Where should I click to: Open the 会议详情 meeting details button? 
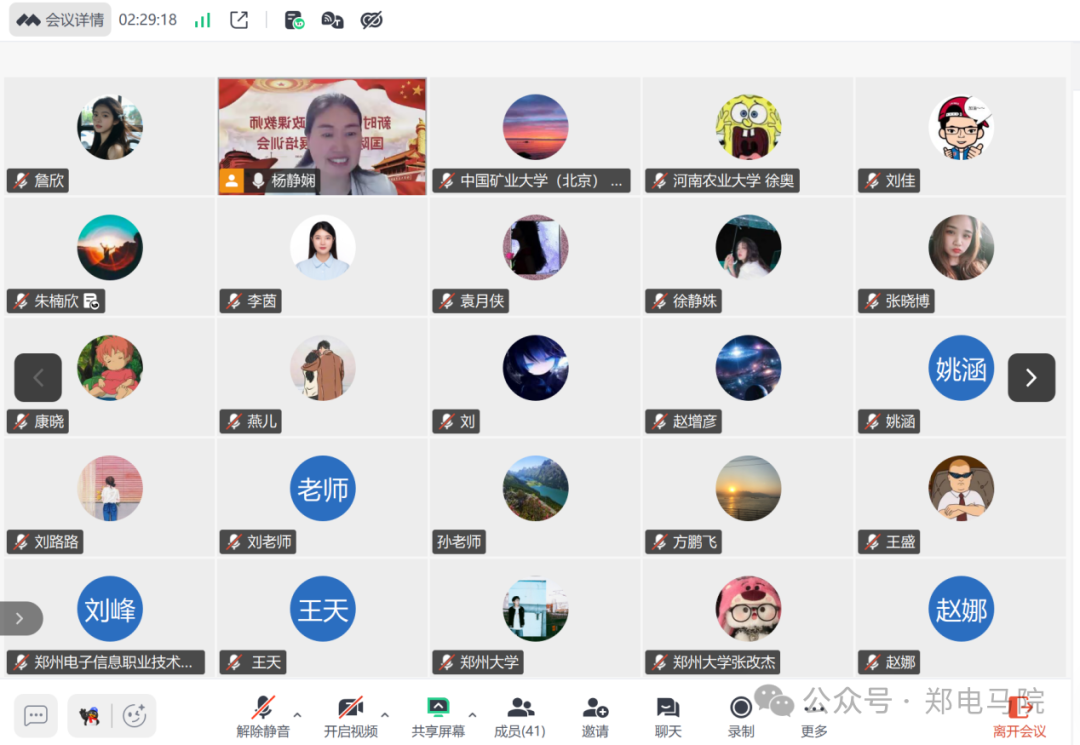click(x=60, y=20)
